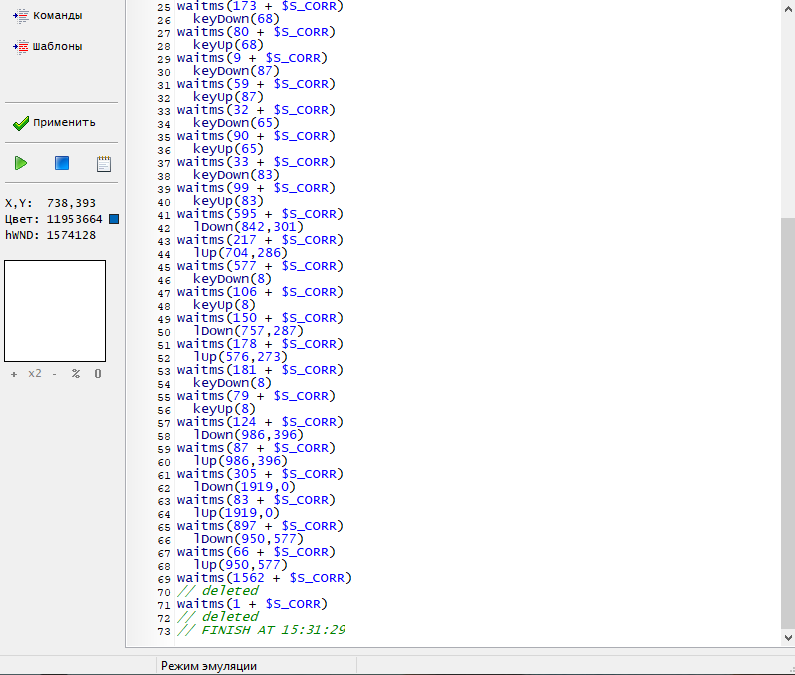Click the 0 reset preview control
795x675 pixels.
[98, 374]
